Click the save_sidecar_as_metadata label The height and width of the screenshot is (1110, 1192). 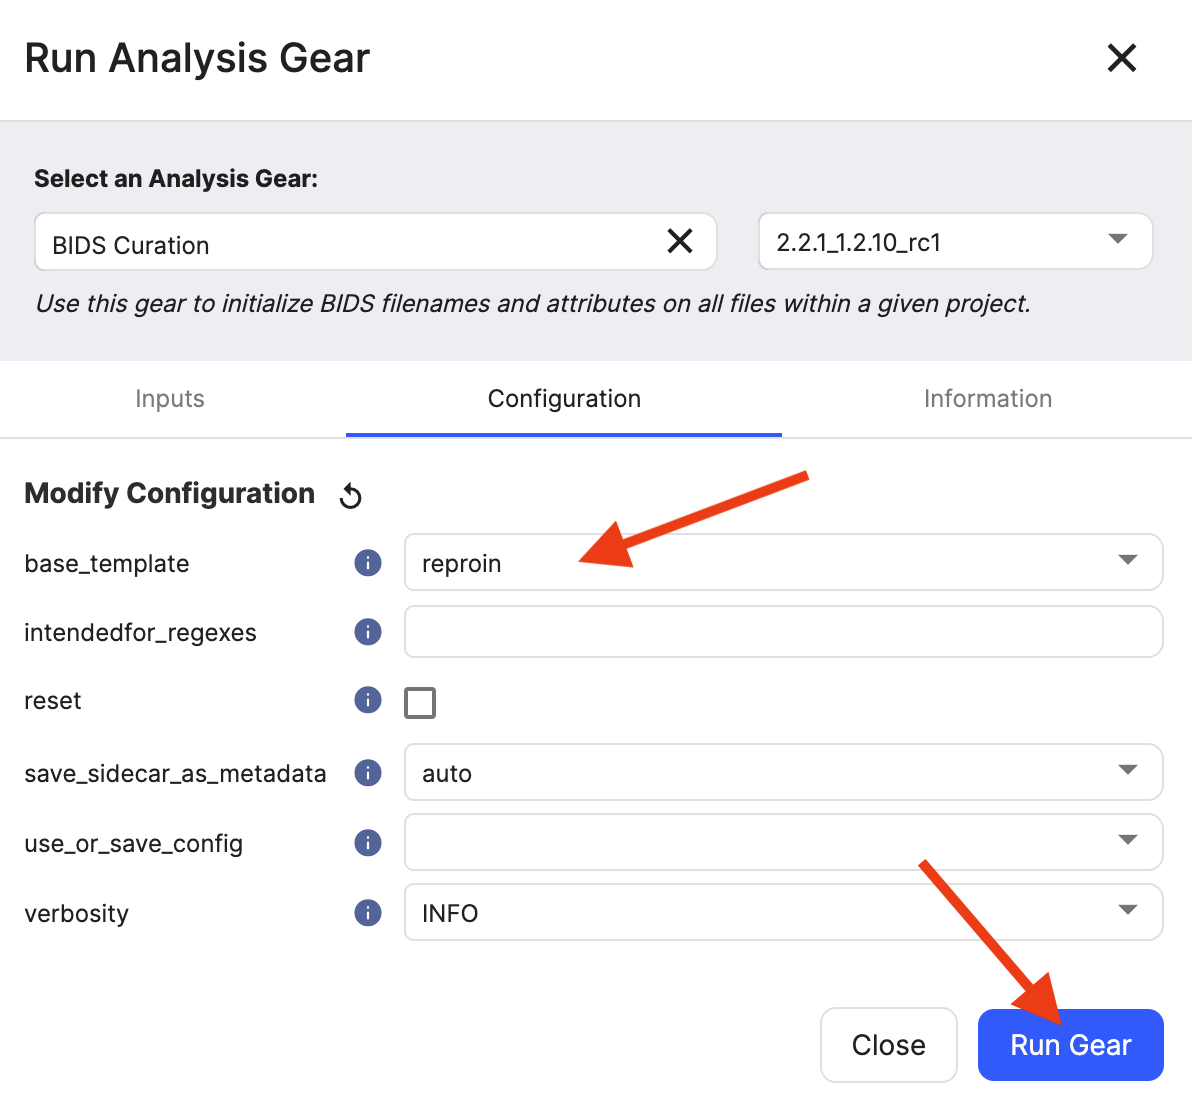tap(175, 773)
